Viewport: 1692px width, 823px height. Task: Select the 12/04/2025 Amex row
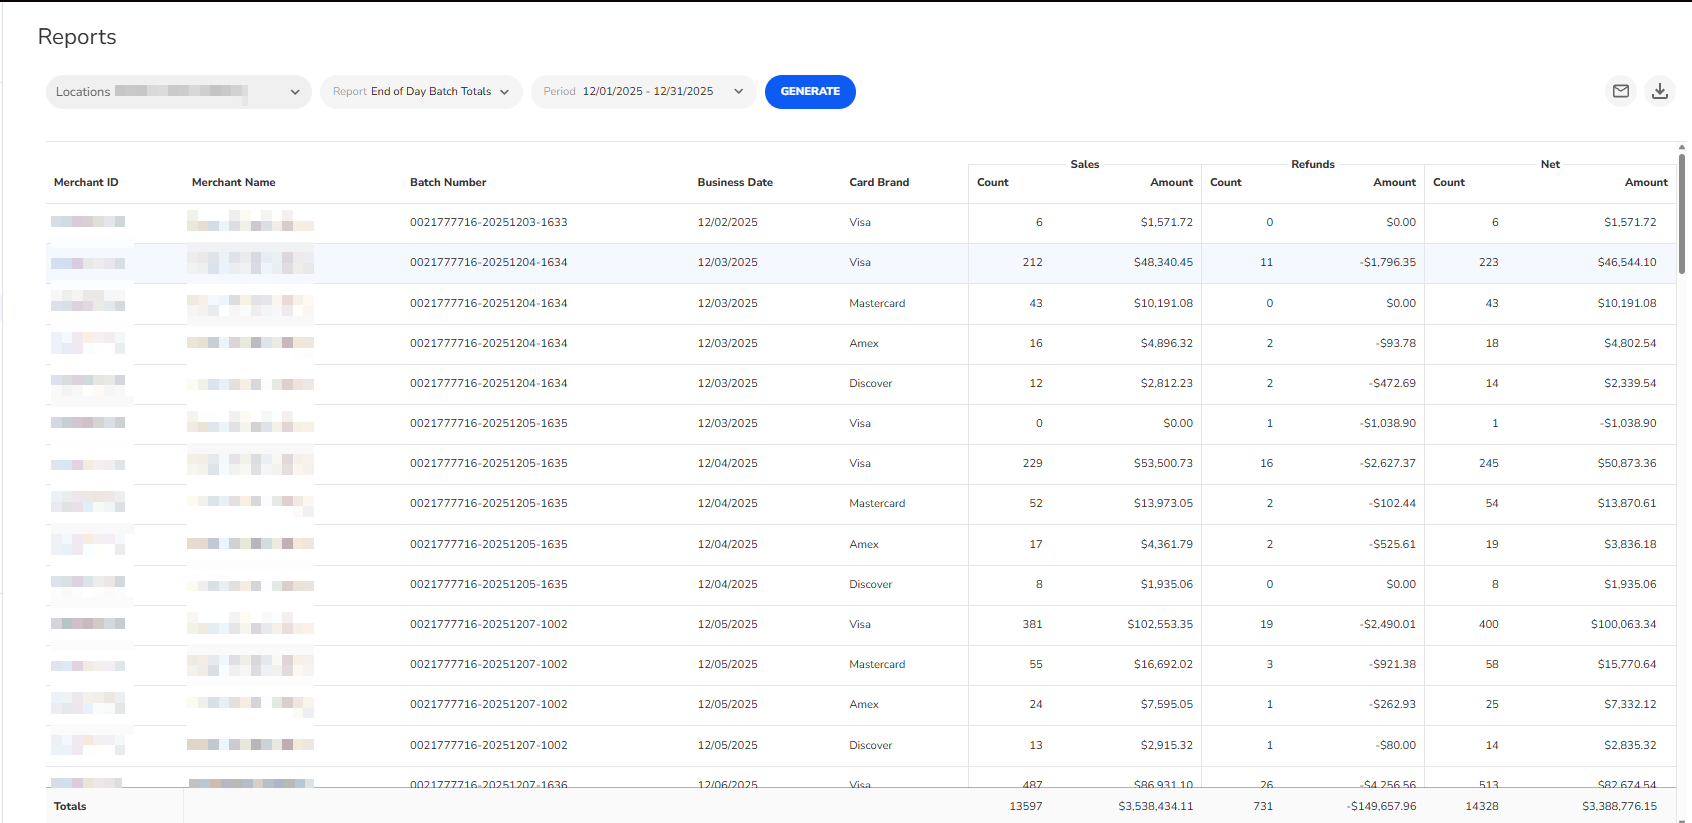(x=863, y=544)
